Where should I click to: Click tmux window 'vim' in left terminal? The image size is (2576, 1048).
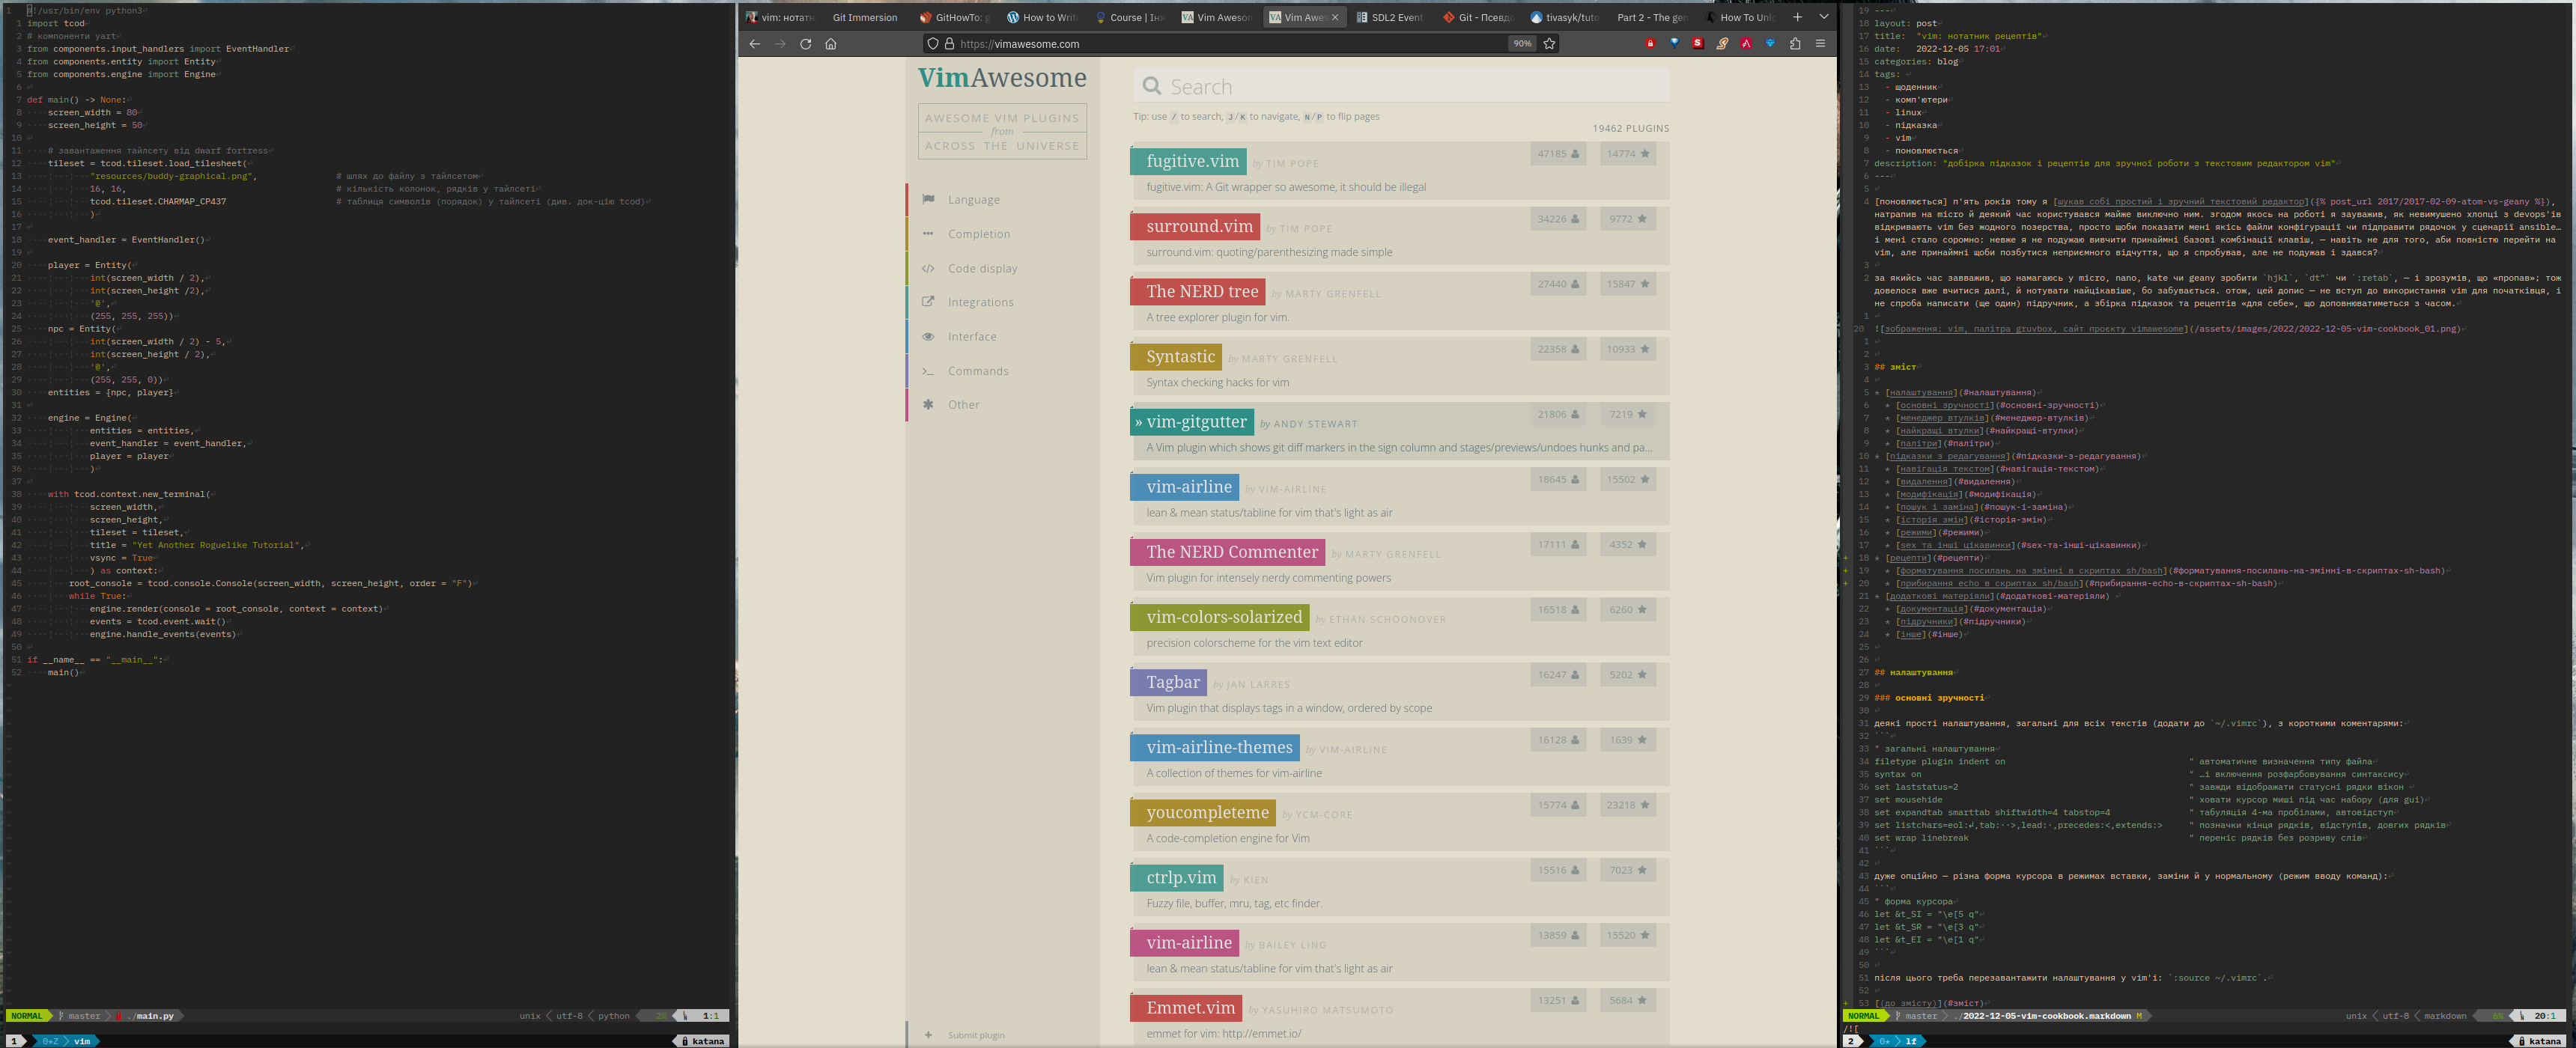[x=82, y=1041]
